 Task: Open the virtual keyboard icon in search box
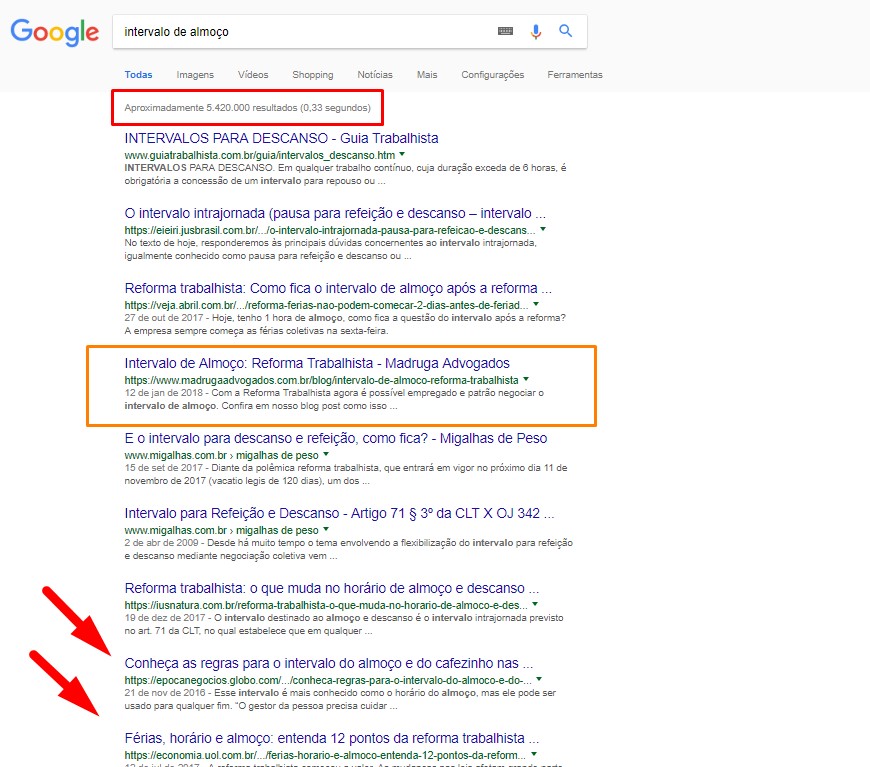[505, 31]
